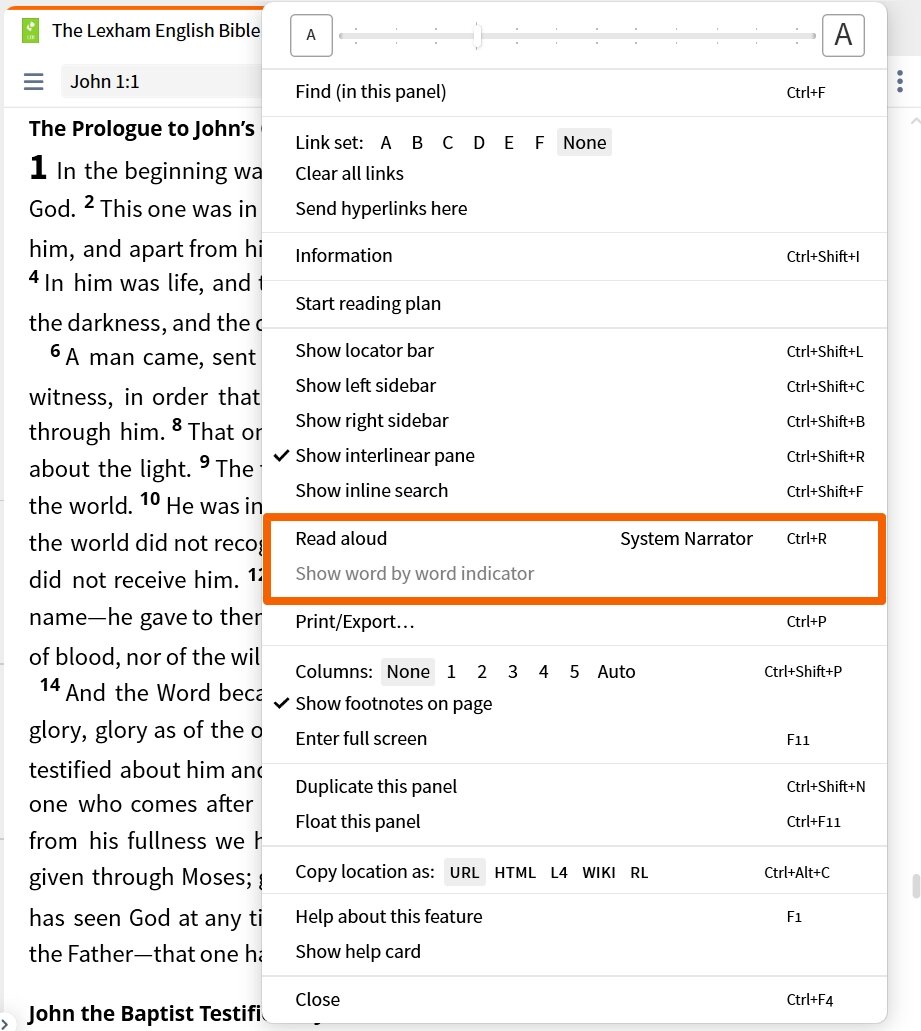Open the System Narrator voice option

click(686, 539)
